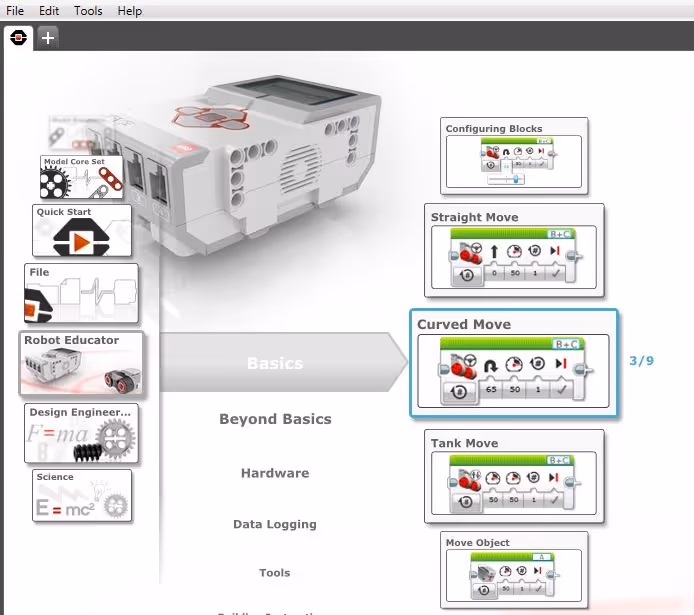The image size is (694, 615).
Task: Click the Straight Move up-arrow icon
Action: click(494, 251)
